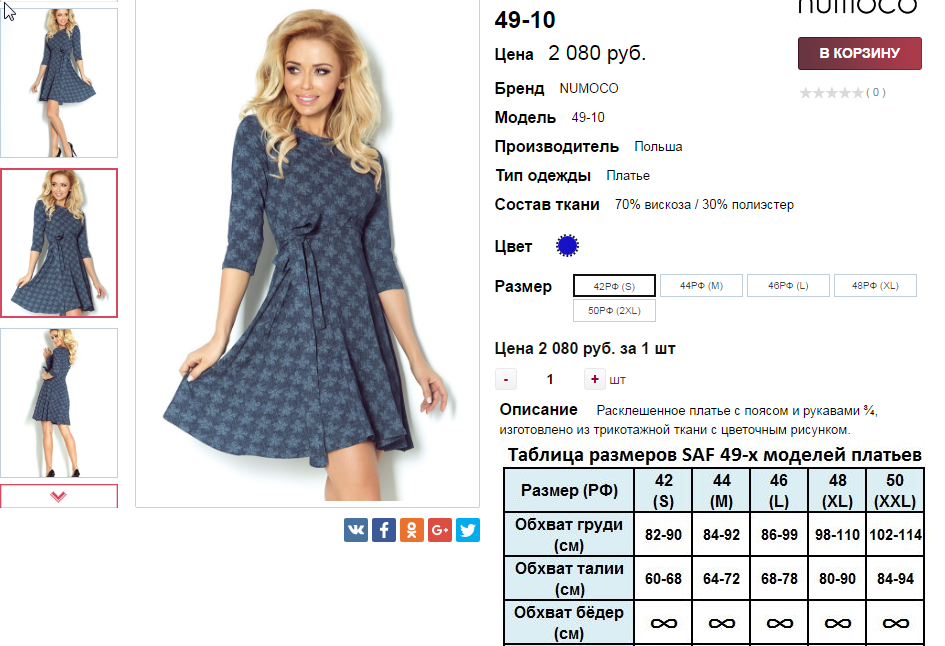Decrease quantity with minus button
This screenshot has width=945, height=646.
click(x=506, y=379)
